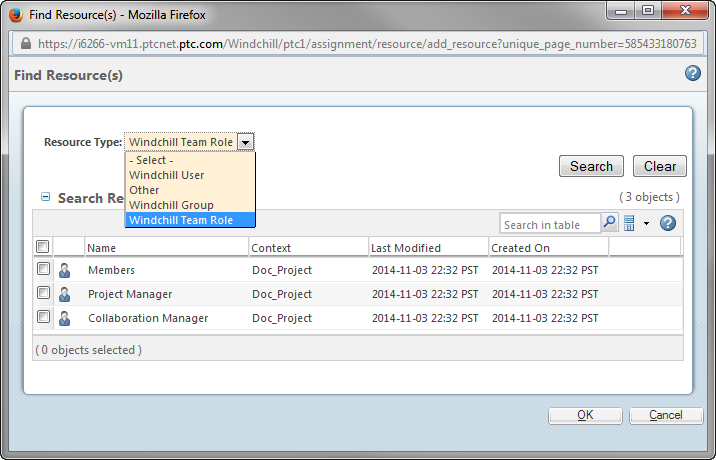The width and height of the screenshot is (716, 460).
Task: Sort by the Last Modified column header
Action: coord(428,248)
